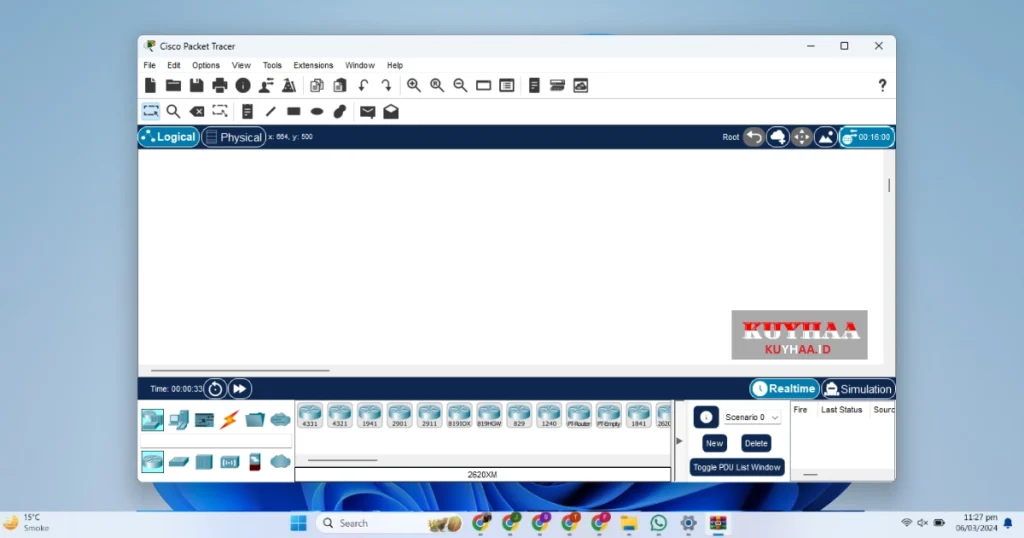The image size is (1024, 538).
Task: Open a file with the folder icon
Action: tap(173, 86)
